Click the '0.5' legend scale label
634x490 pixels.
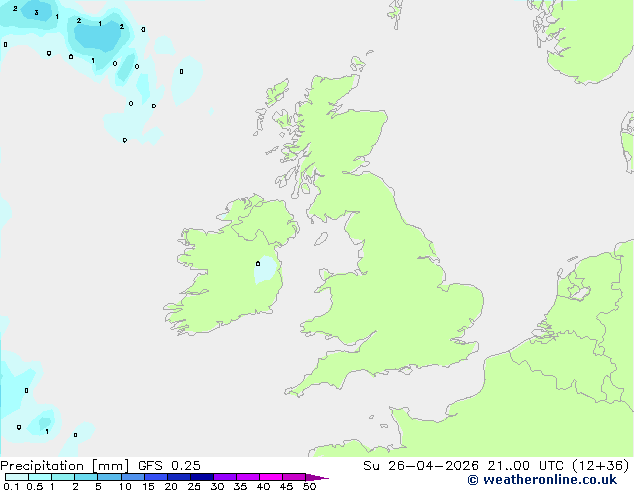tap(34, 486)
